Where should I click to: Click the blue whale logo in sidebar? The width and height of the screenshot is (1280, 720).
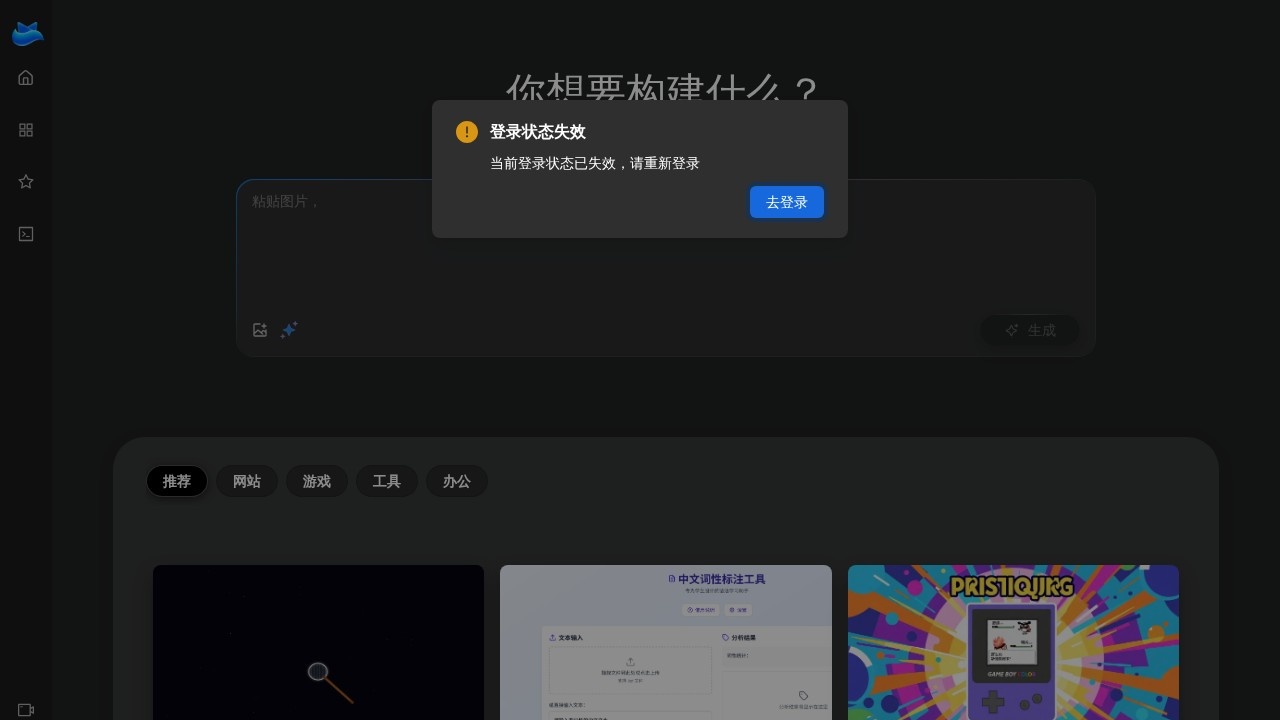click(27, 34)
